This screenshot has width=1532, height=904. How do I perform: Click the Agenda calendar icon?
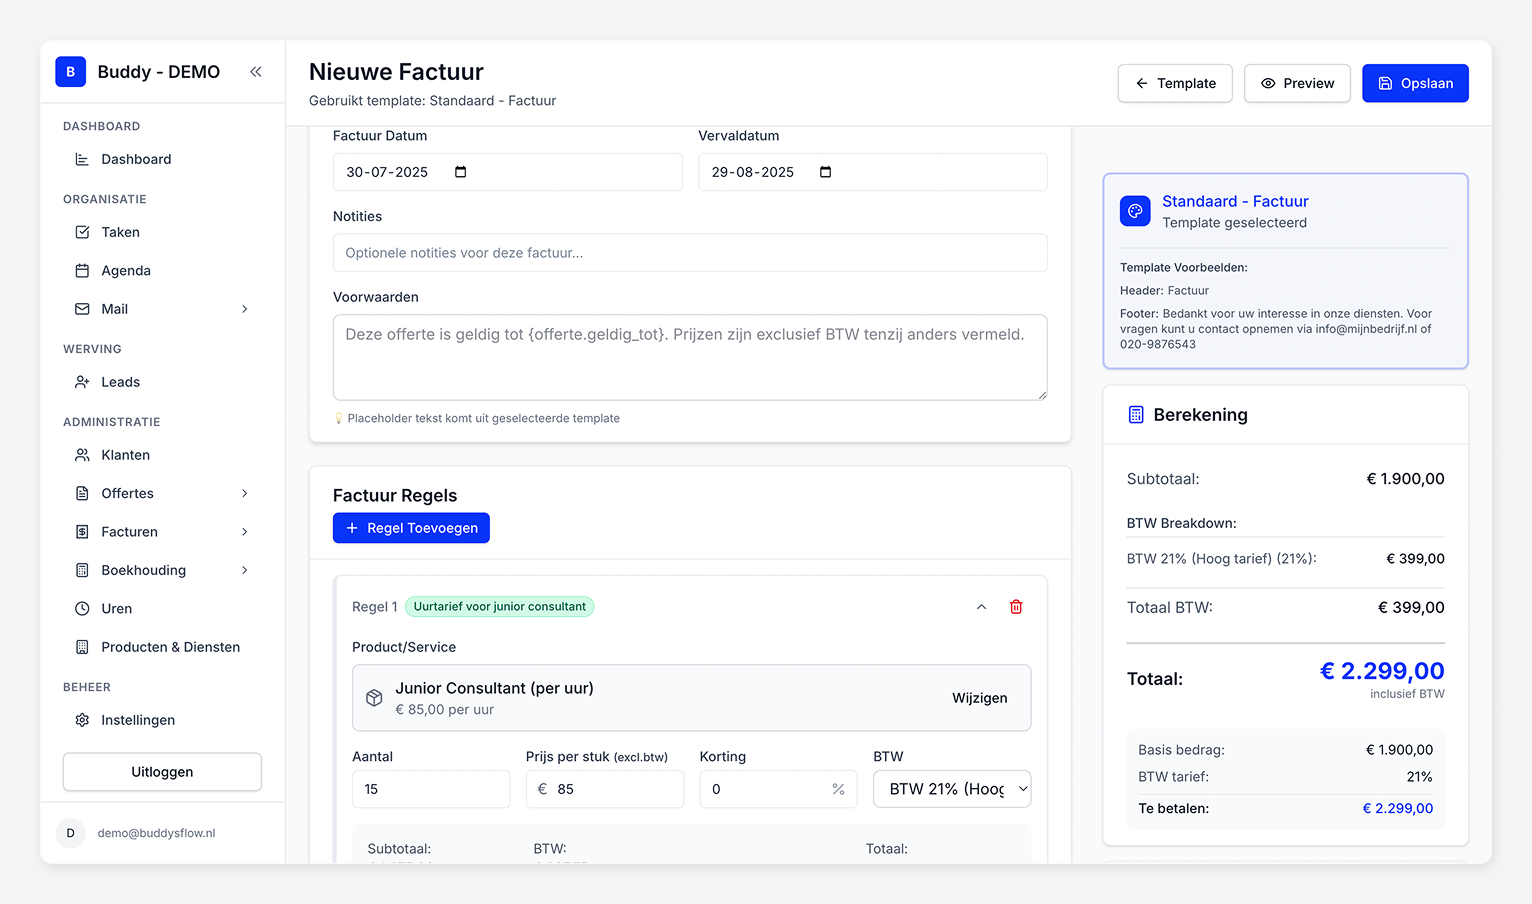click(x=82, y=270)
